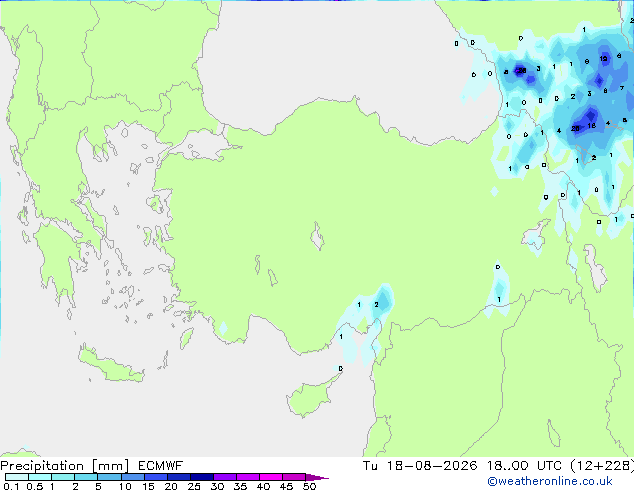The width and height of the screenshot is (634, 490).
Task: Click the legend value '0.5'
Action: pos(35,486)
